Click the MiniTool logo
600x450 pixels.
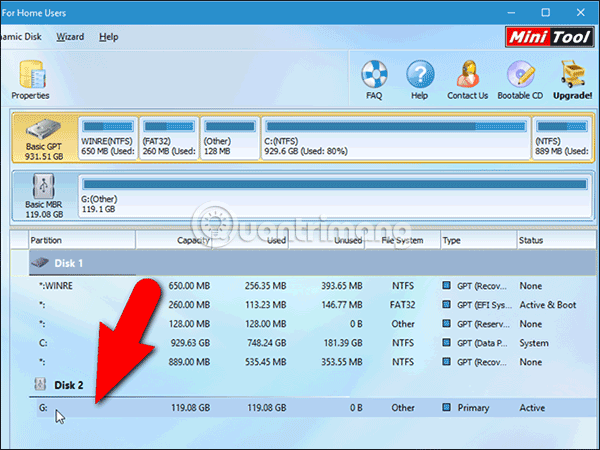pyautogui.click(x=549, y=37)
